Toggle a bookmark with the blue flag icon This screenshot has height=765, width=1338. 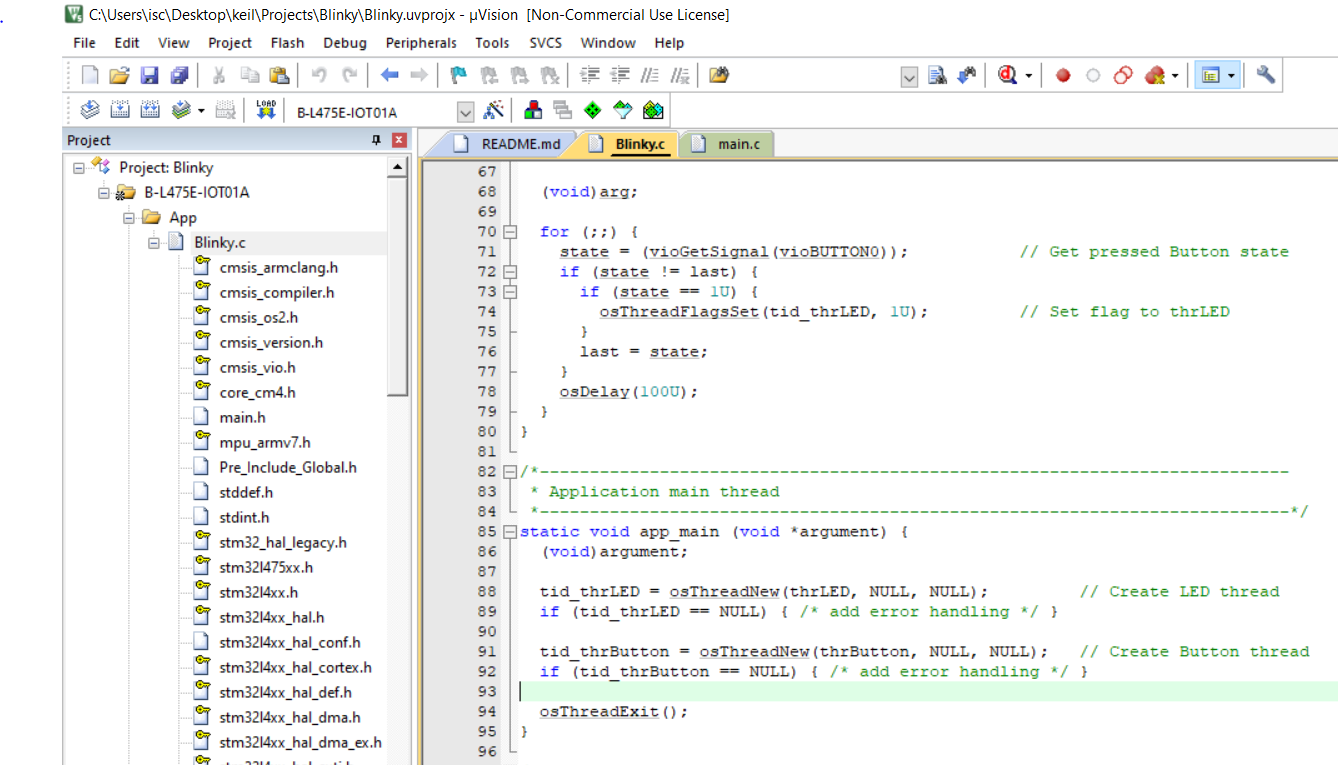pos(459,76)
